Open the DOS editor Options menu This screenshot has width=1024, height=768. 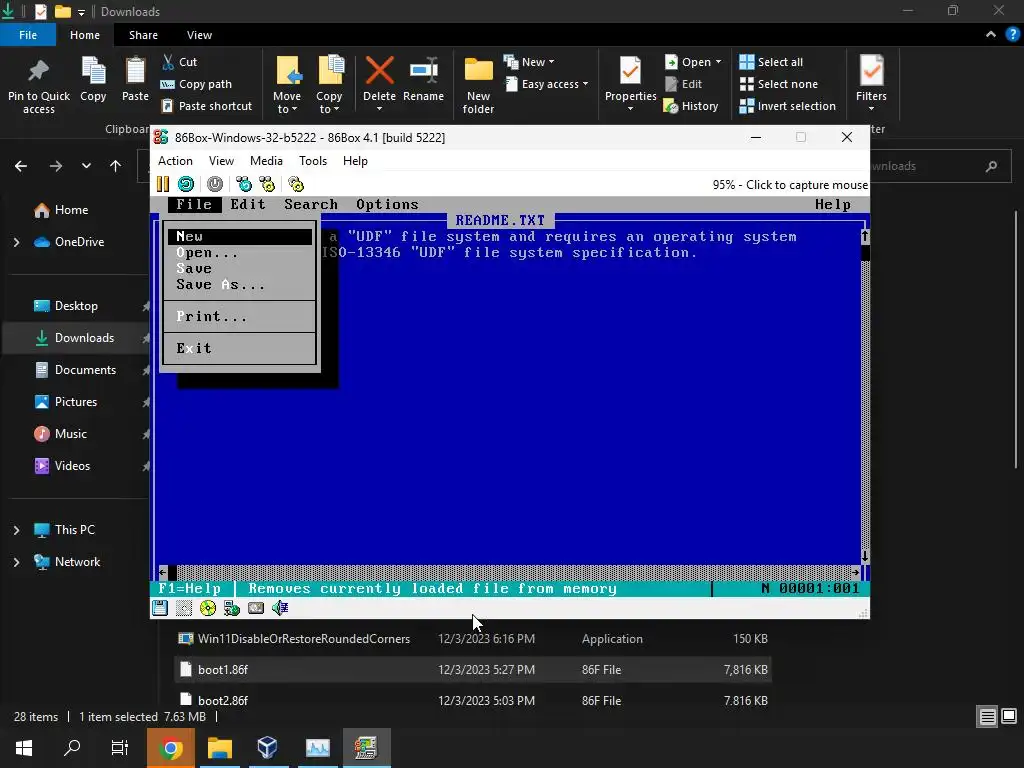coord(387,204)
